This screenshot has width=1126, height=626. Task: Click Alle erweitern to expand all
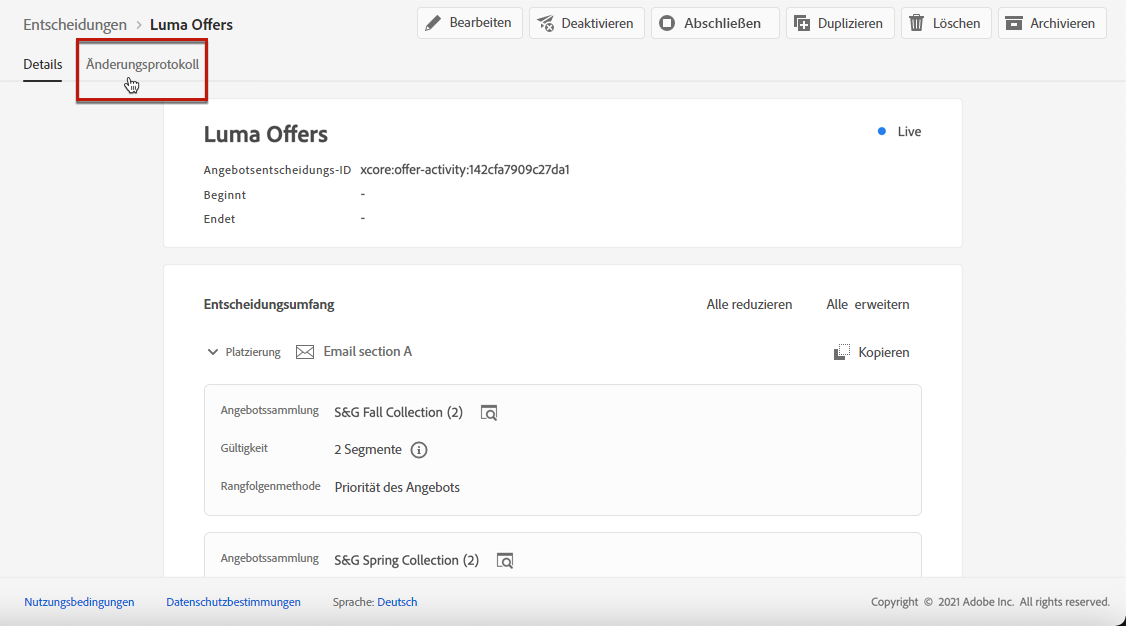click(x=867, y=304)
